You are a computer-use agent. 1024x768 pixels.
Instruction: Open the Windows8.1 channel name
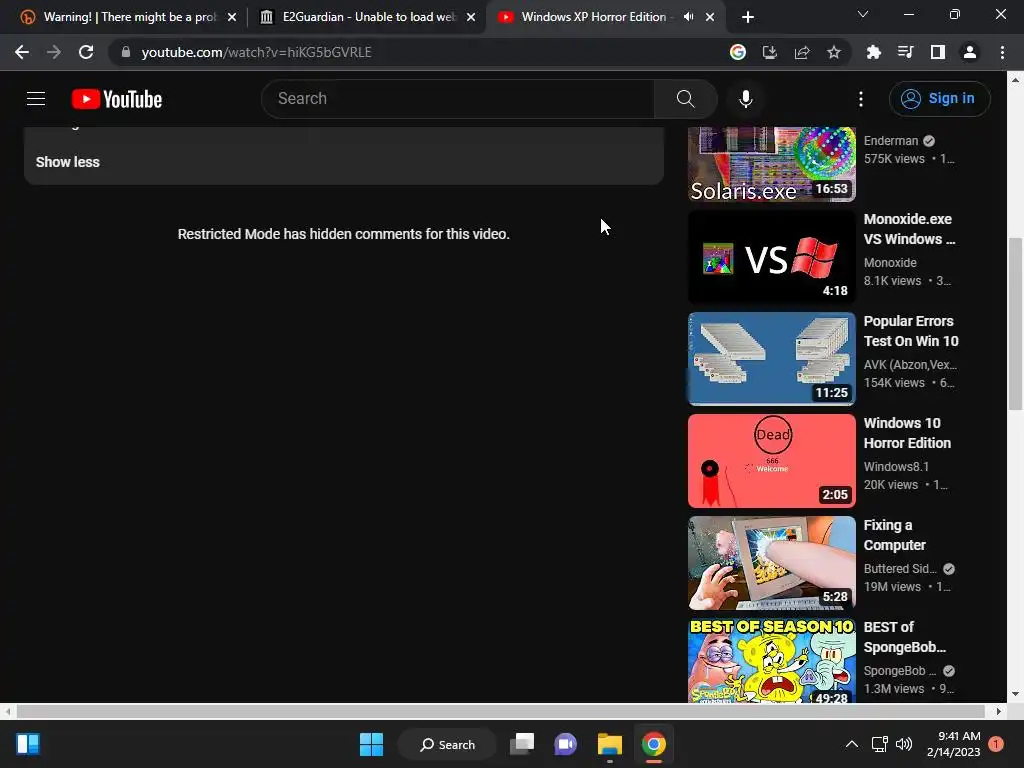(896, 466)
